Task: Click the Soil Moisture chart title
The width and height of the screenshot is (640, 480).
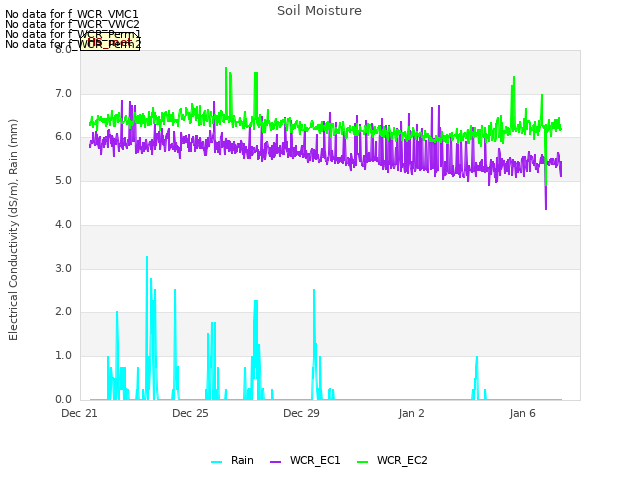Action: pyautogui.click(x=319, y=11)
